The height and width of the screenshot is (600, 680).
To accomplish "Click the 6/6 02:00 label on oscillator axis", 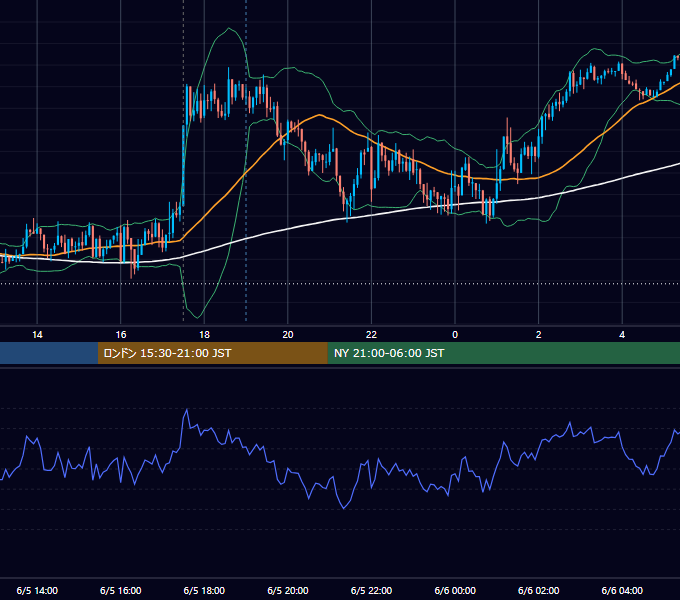I will tap(539, 590).
